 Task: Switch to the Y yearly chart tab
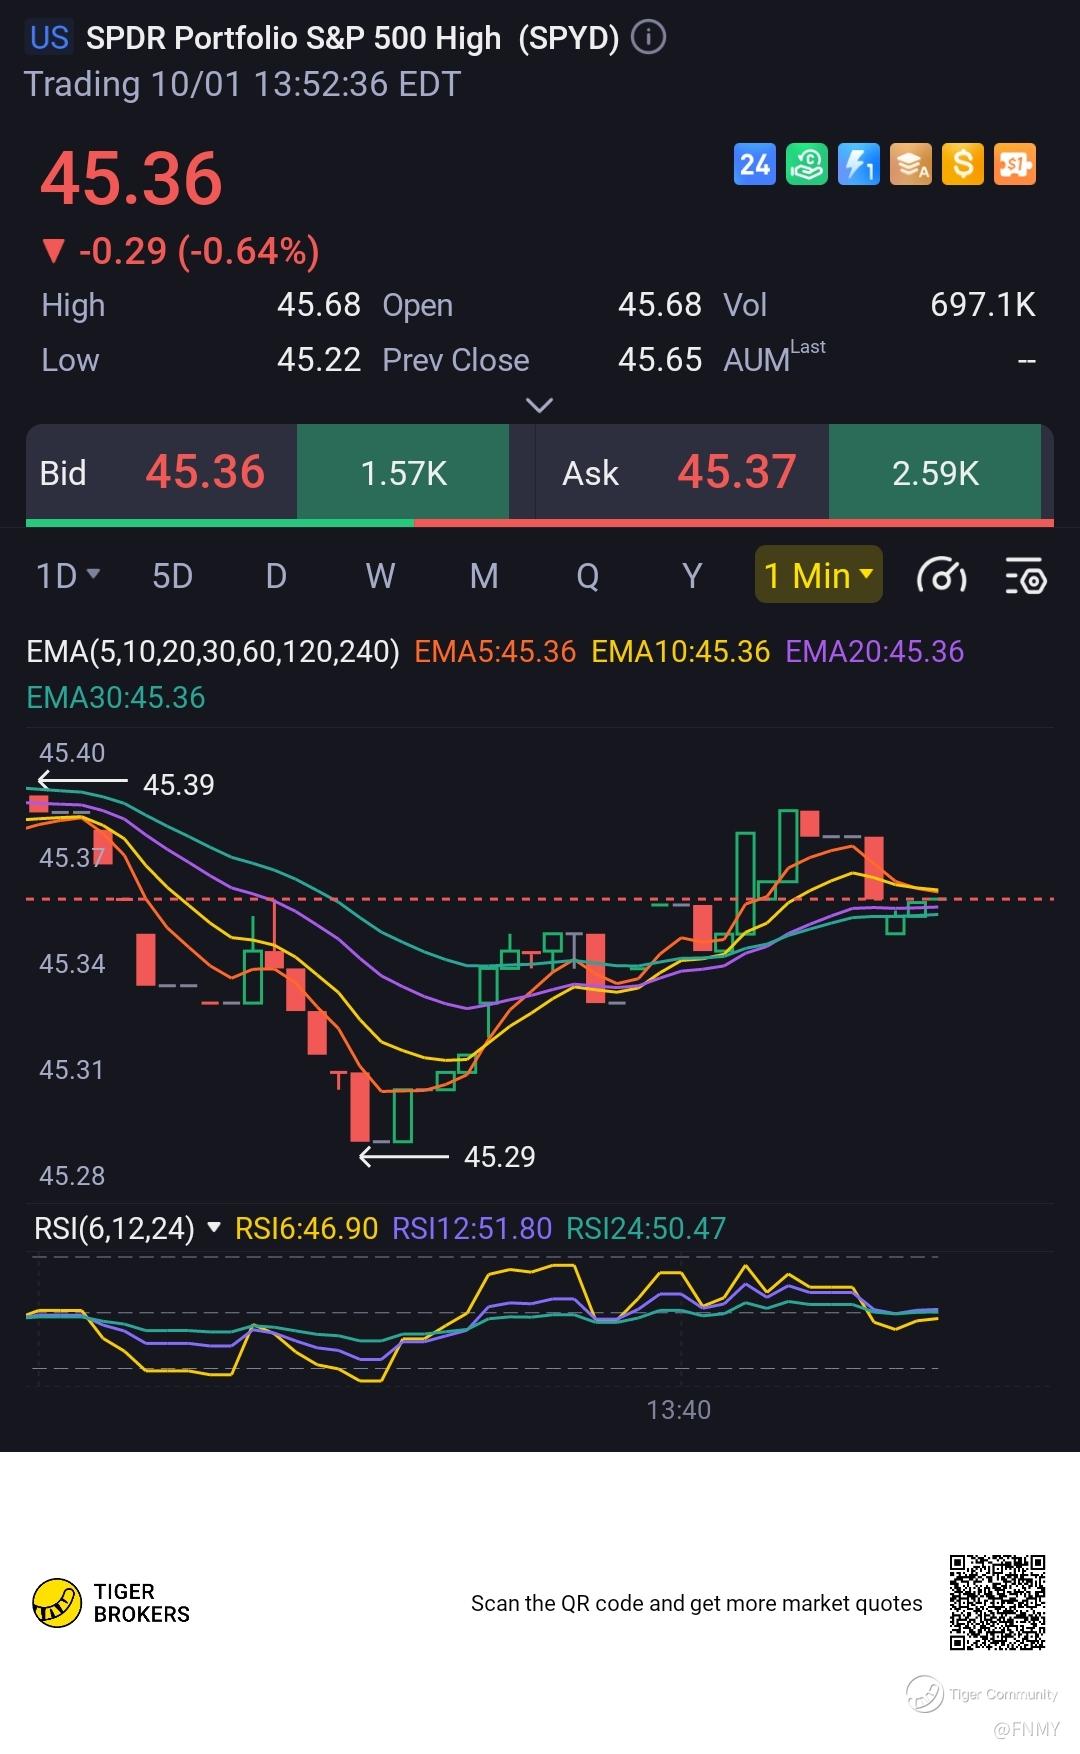tap(692, 576)
